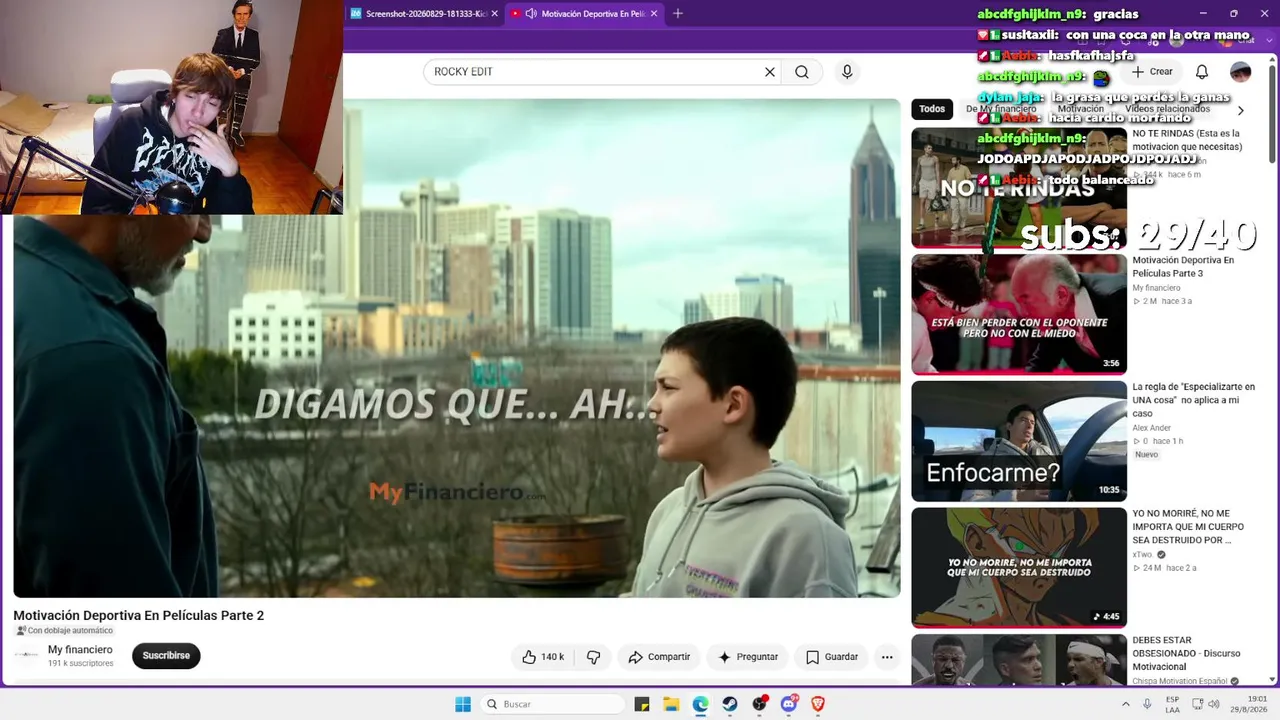
Task: Open title 'YO NO MORIRÉ, NO ME IMPORTA'
Action: (1188, 527)
